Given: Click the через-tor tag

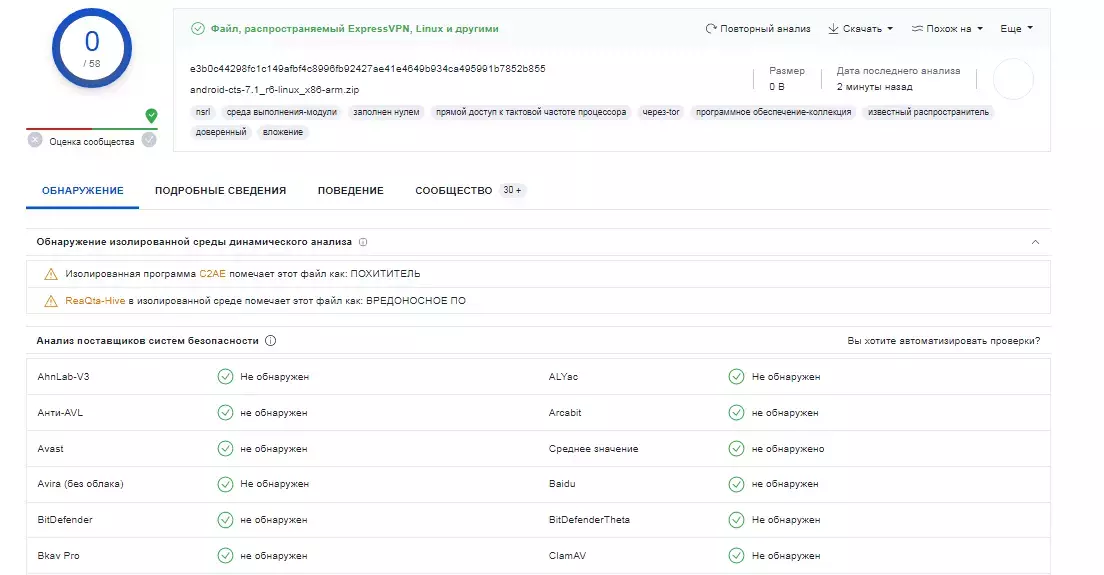Looking at the screenshot, I should click(661, 112).
